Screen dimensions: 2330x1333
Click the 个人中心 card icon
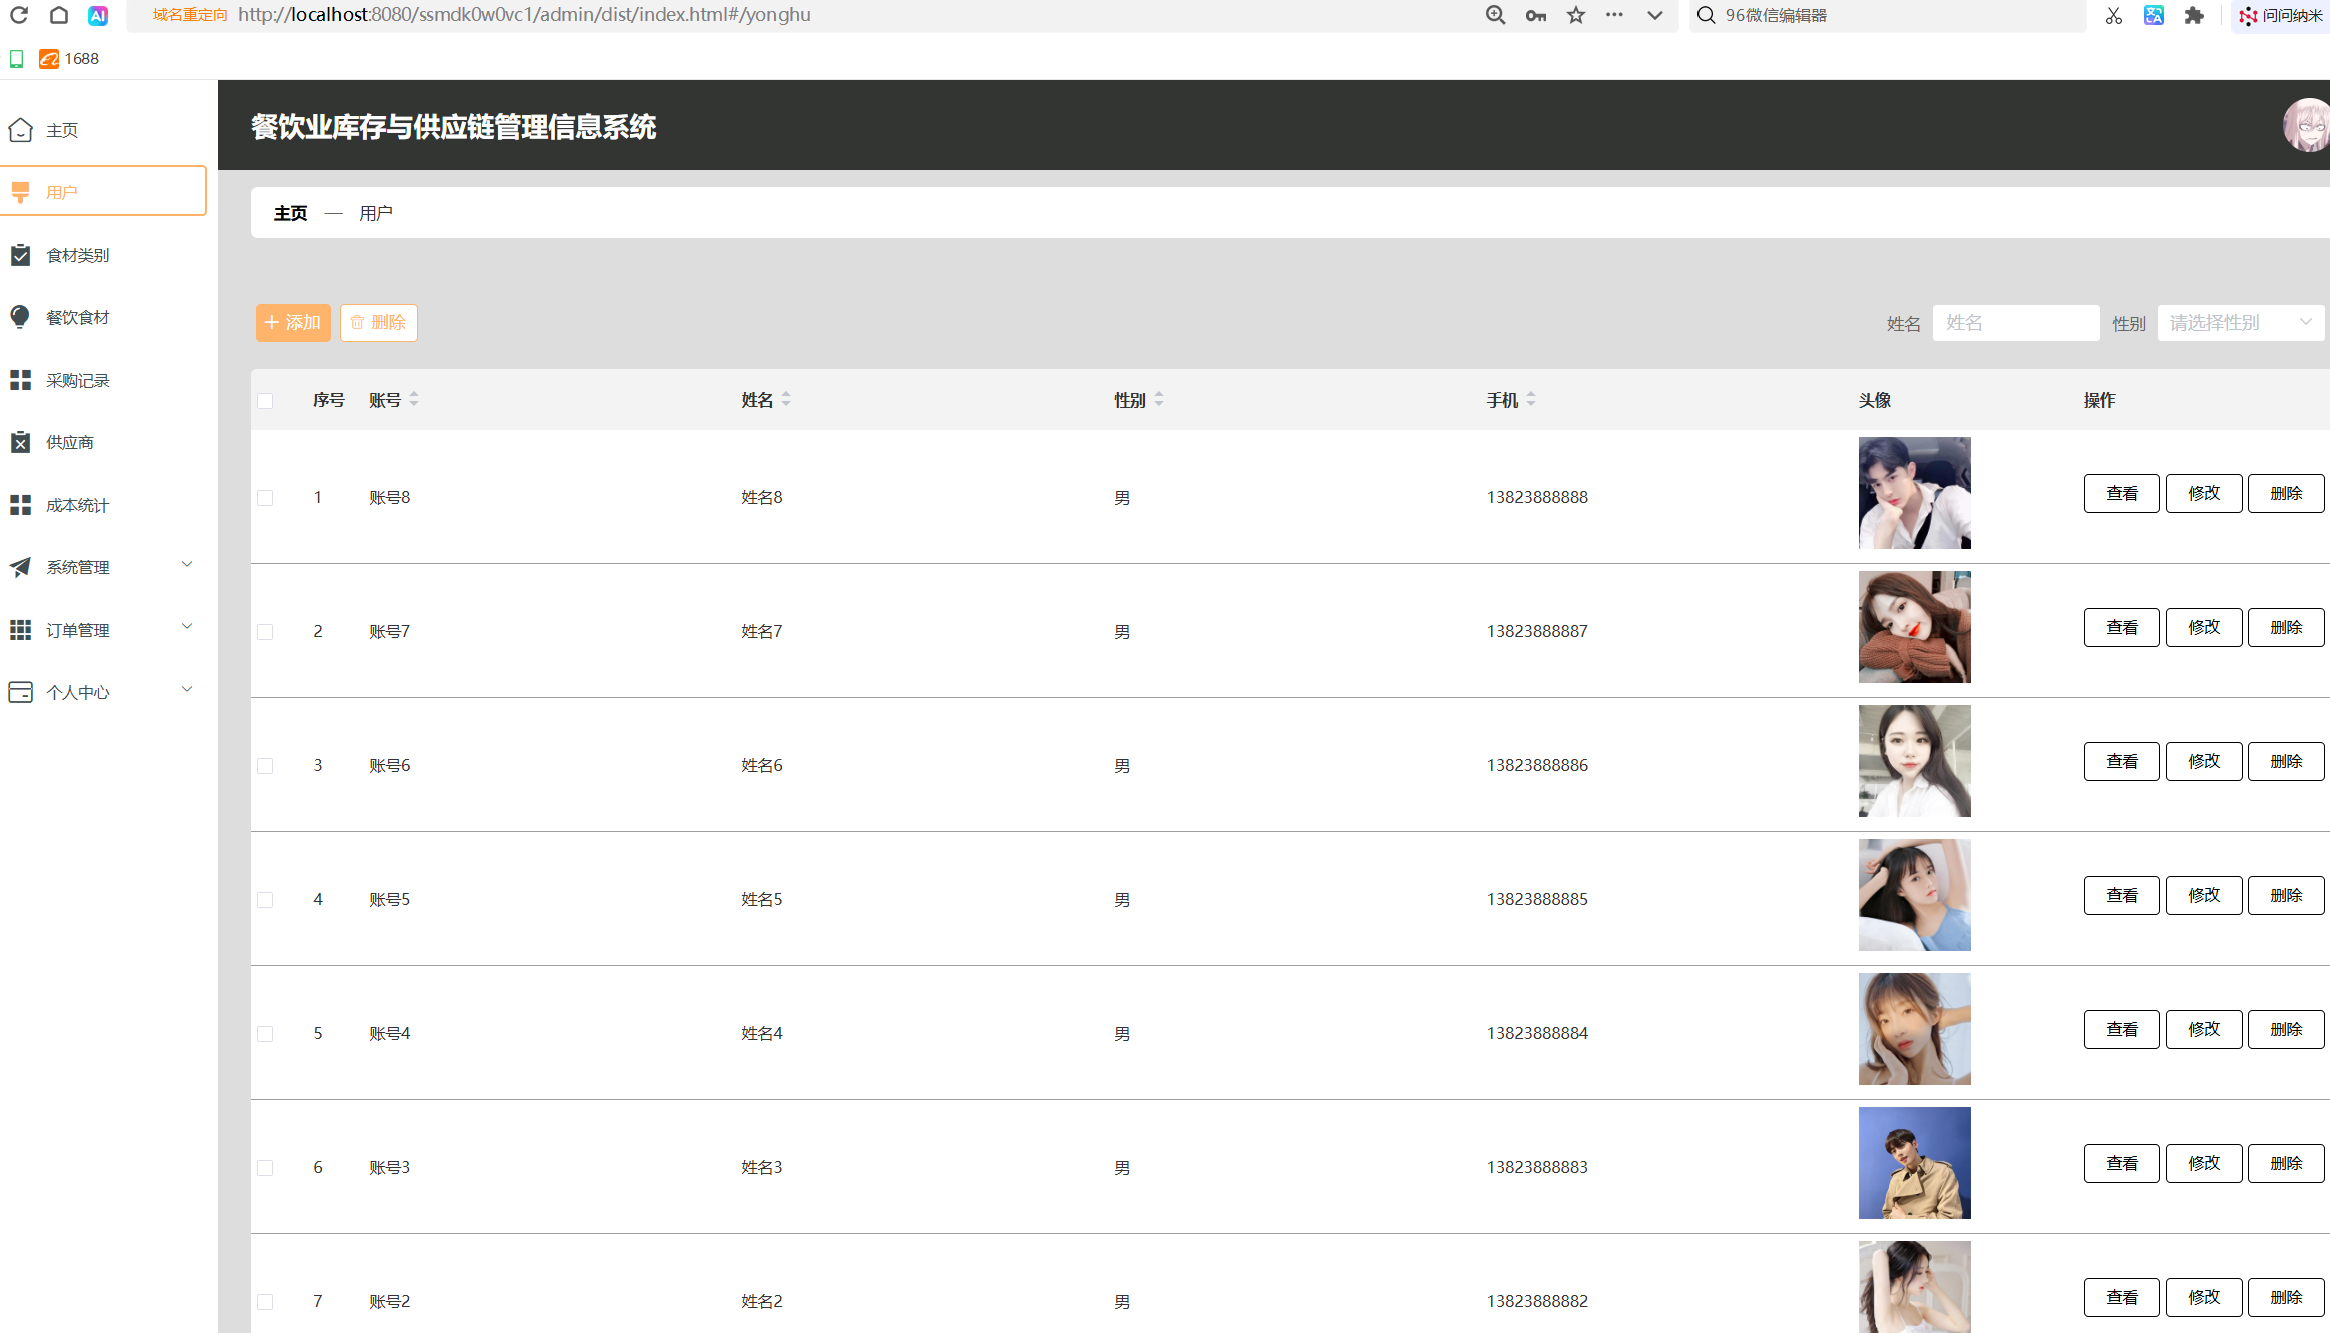[20, 692]
